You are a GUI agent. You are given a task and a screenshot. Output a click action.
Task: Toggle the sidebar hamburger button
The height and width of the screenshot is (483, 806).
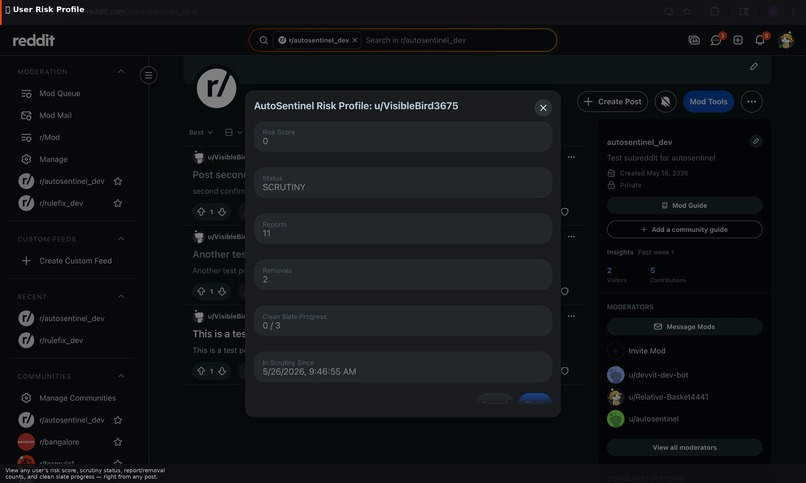[x=149, y=76]
